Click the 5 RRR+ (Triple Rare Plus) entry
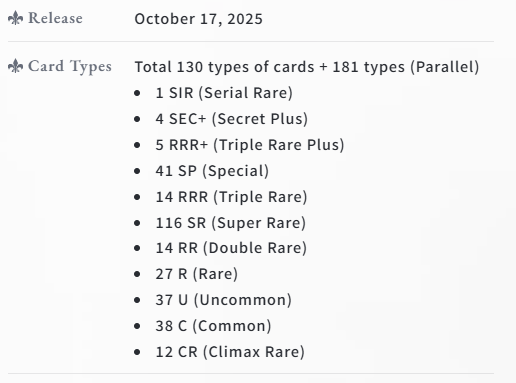Image resolution: width=516 pixels, height=383 pixels. 250,145
